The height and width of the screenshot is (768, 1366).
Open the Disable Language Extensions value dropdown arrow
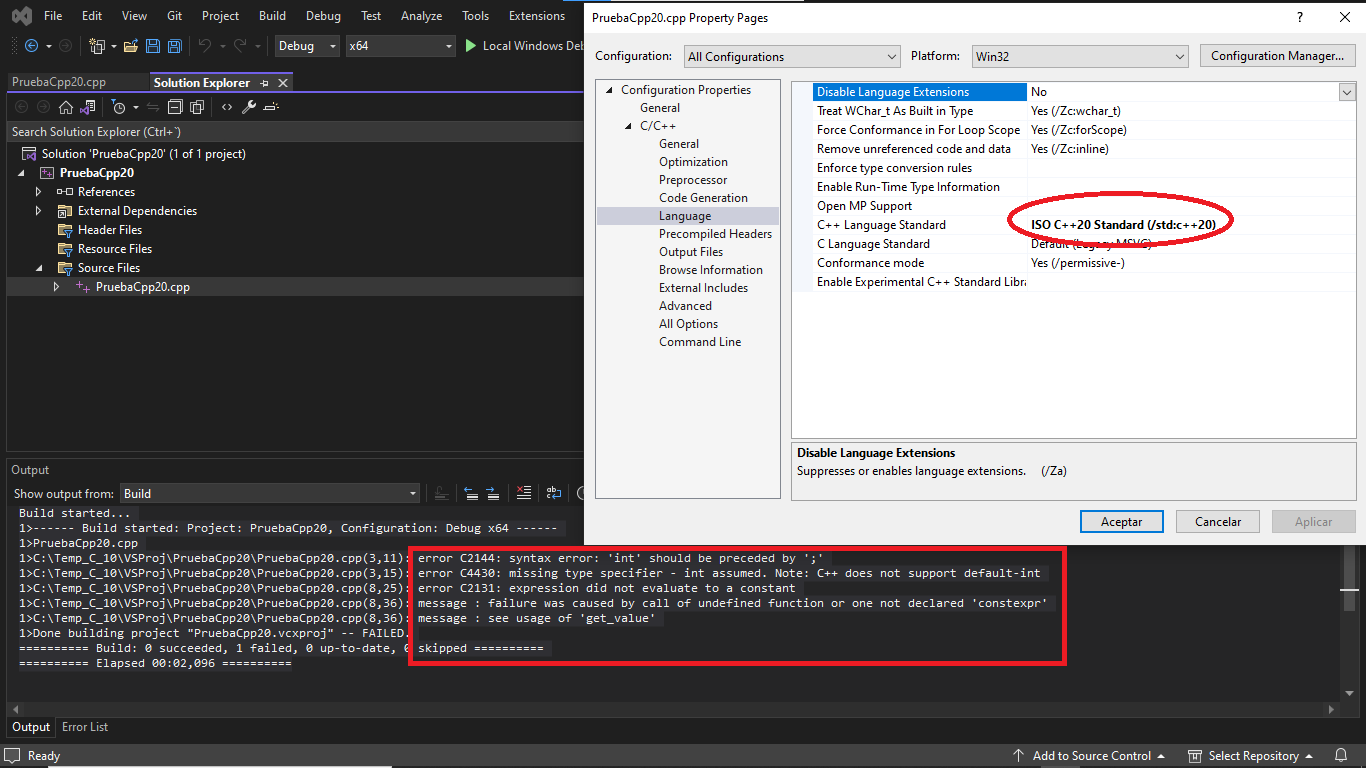coord(1347,92)
